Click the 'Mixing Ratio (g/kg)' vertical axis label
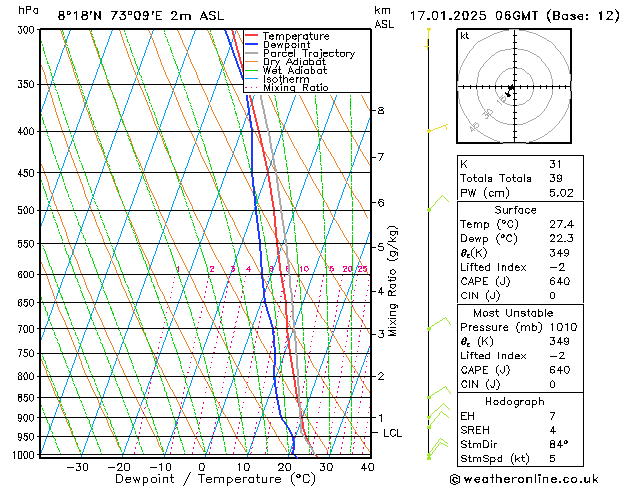629x486 pixels. (392, 281)
